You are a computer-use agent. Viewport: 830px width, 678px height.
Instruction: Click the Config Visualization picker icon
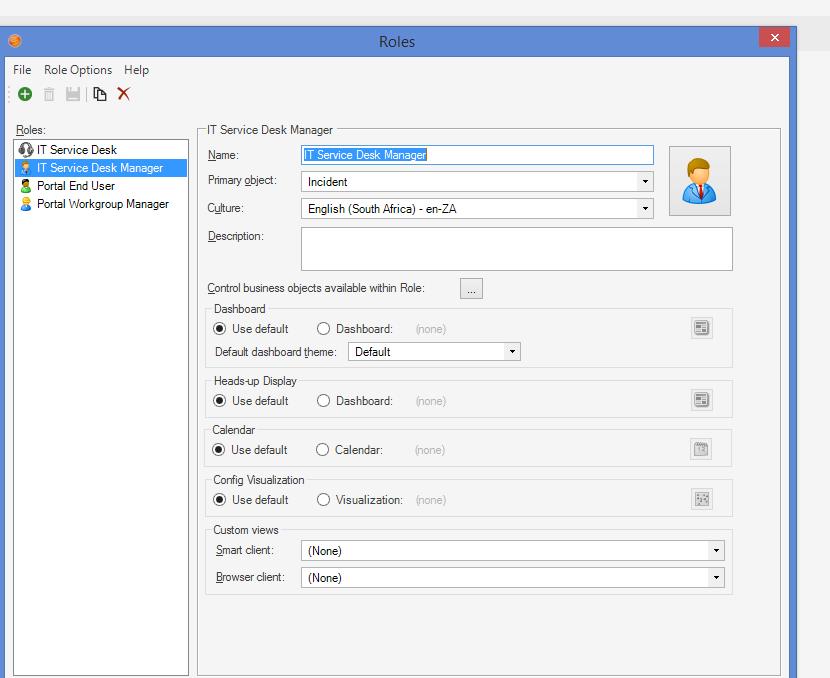702,499
